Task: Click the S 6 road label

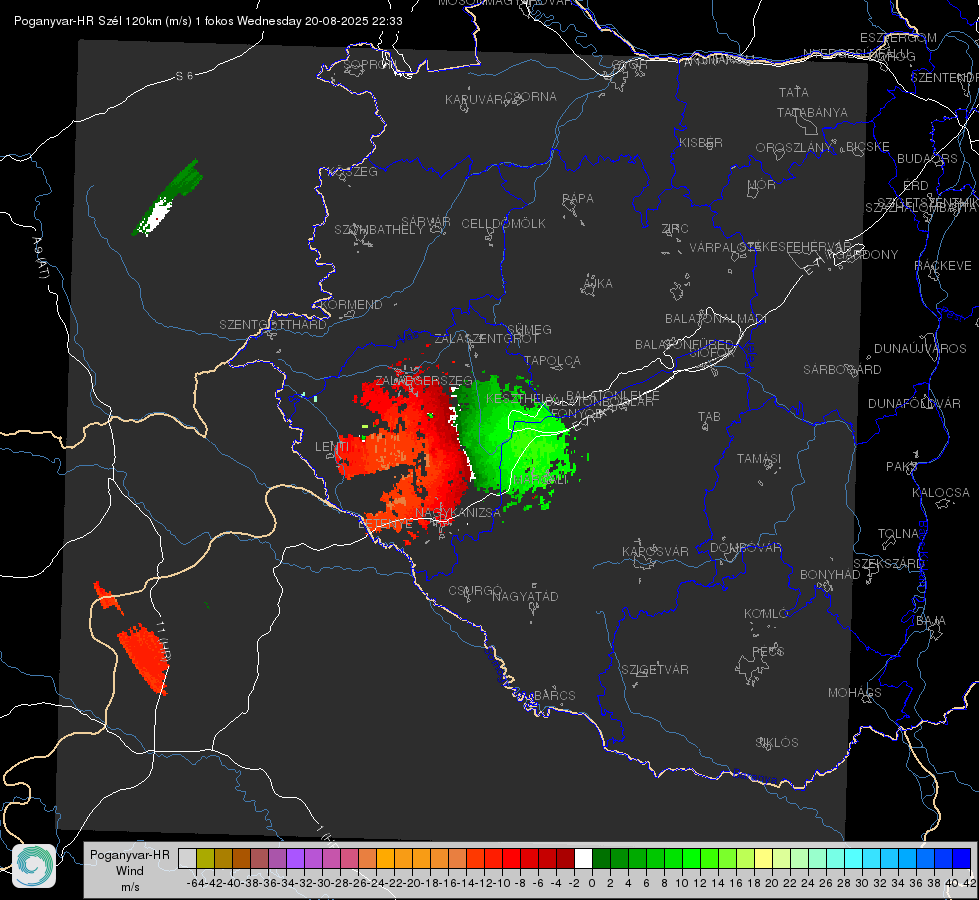Action: click(x=184, y=76)
